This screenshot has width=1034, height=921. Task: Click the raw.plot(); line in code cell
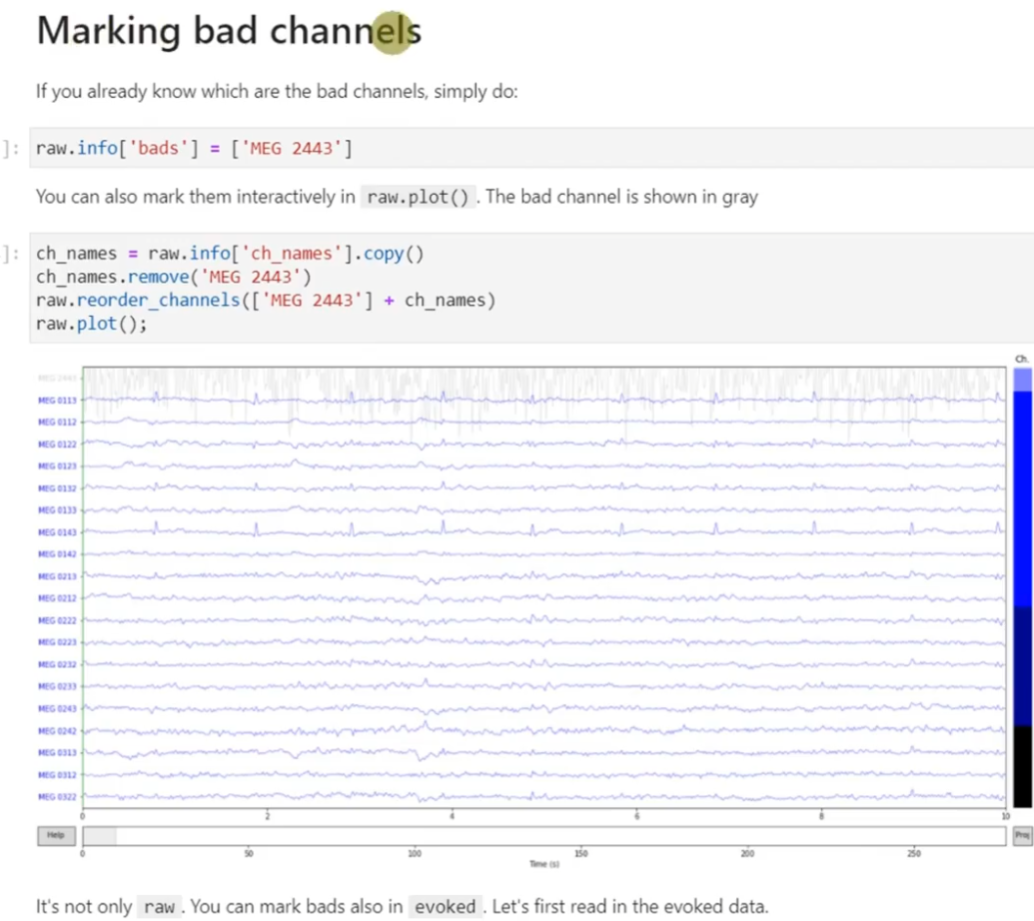point(91,324)
